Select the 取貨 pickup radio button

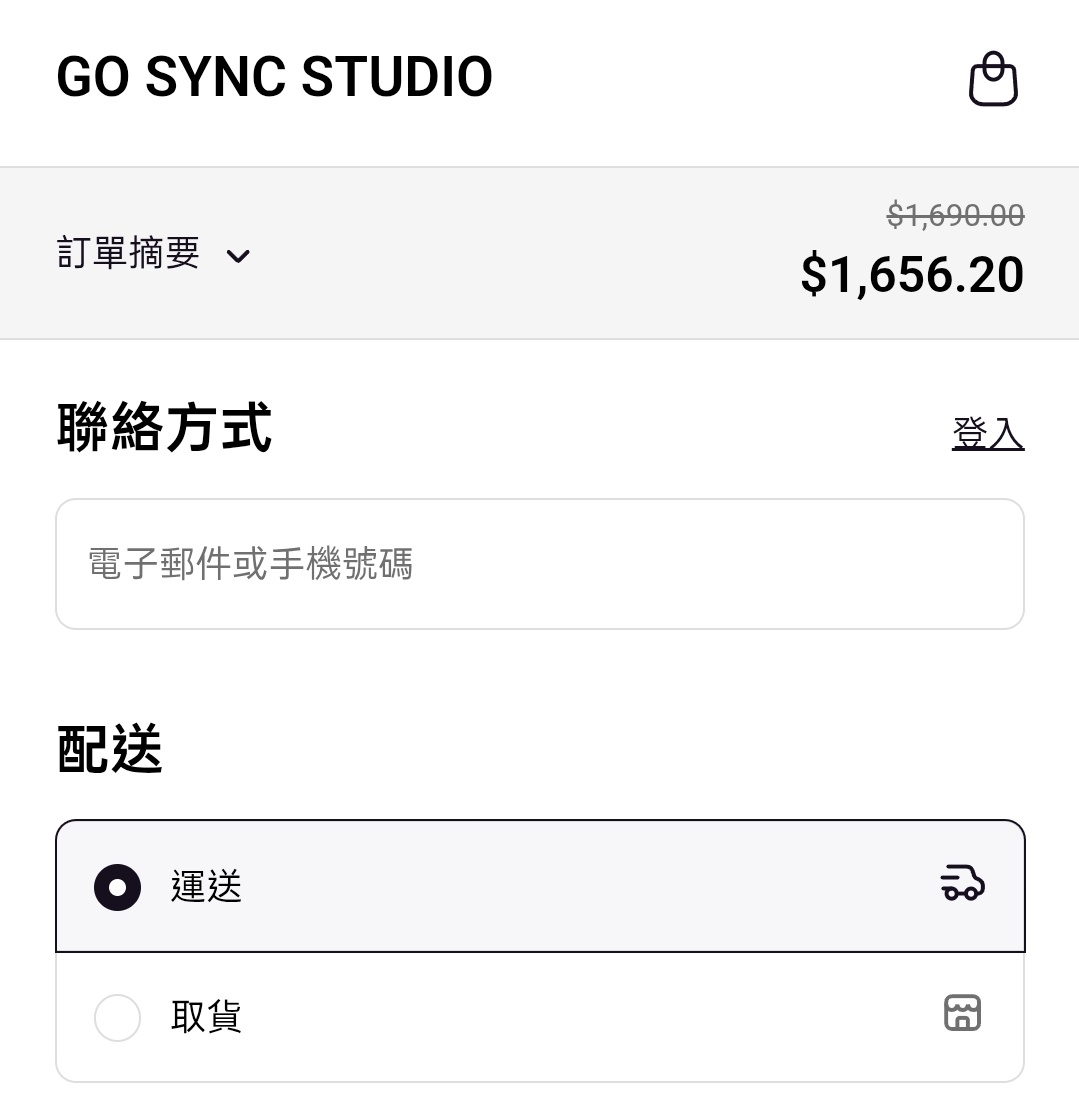117,1018
